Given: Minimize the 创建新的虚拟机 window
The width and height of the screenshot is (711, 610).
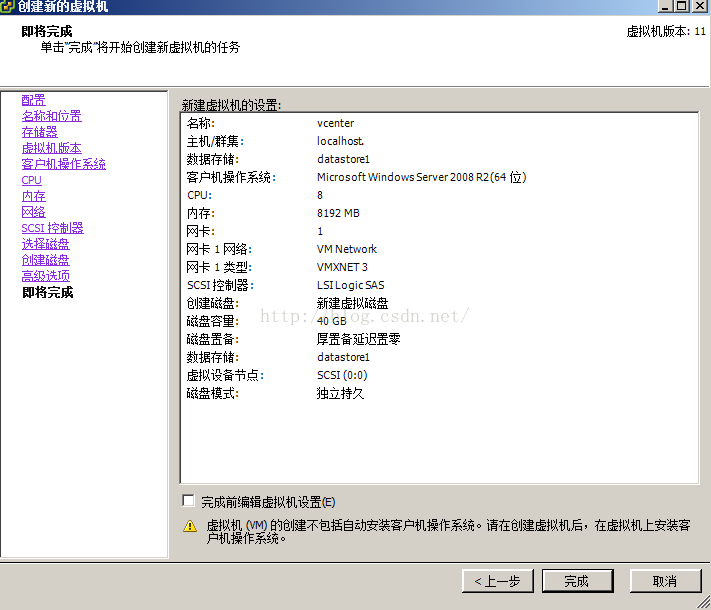Looking at the screenshot, I should pyautogui.click(x=665, y=6).
